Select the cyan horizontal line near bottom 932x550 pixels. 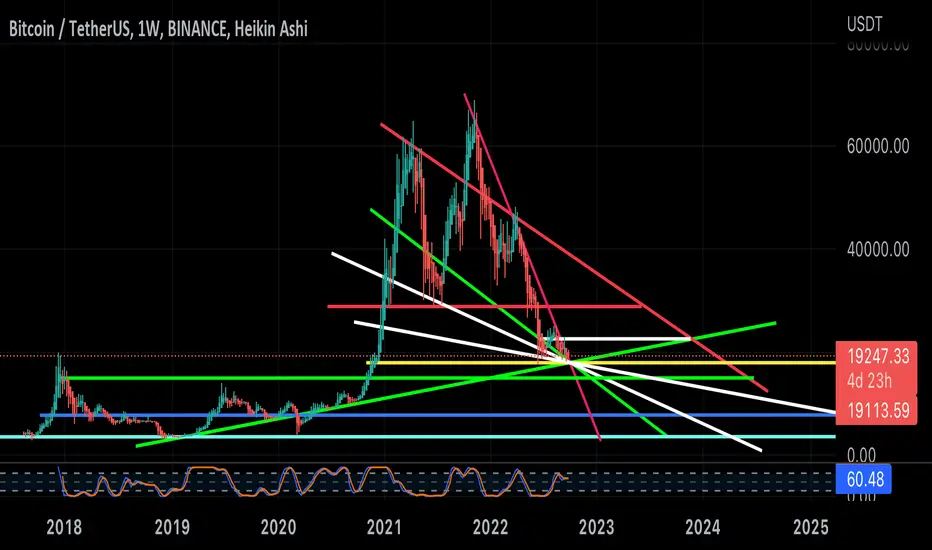pos(418,436)
